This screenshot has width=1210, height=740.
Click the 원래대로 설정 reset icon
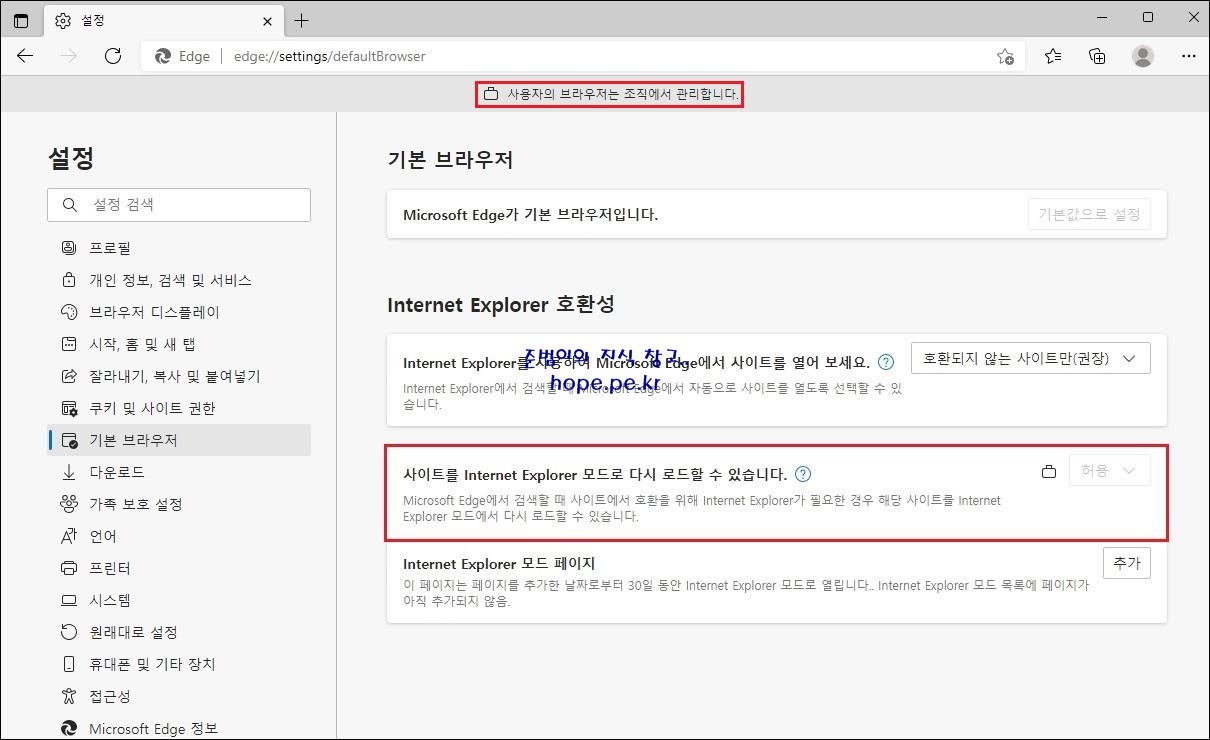pyautogui.click(x=69, y=632)
